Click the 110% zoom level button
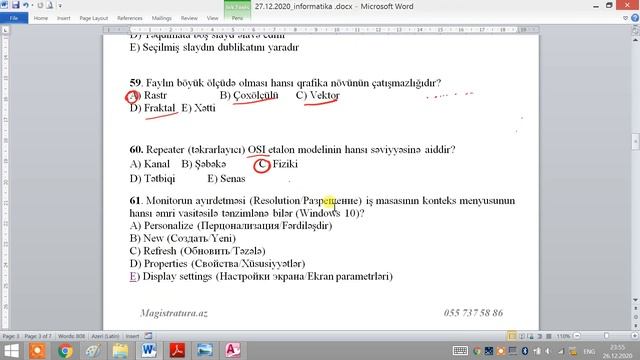This screenshot has width=640, height=360. click(x=563, y=336)
